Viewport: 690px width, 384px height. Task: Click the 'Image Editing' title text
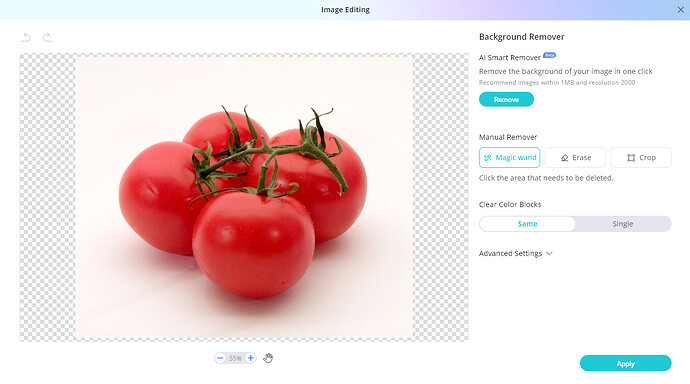[x=345, y=10]
